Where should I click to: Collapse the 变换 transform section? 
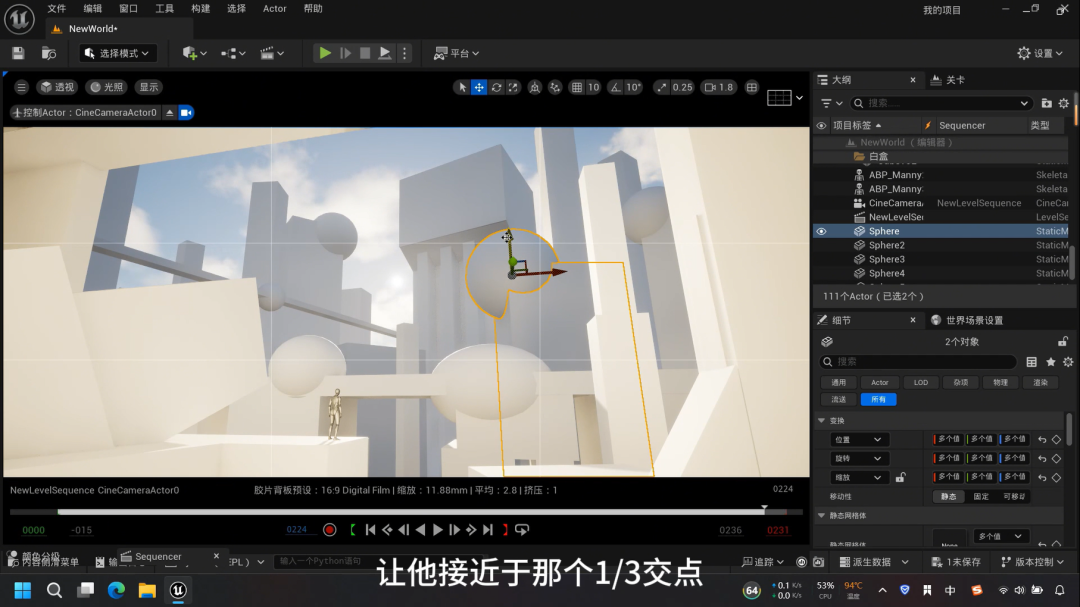[822, 421]
